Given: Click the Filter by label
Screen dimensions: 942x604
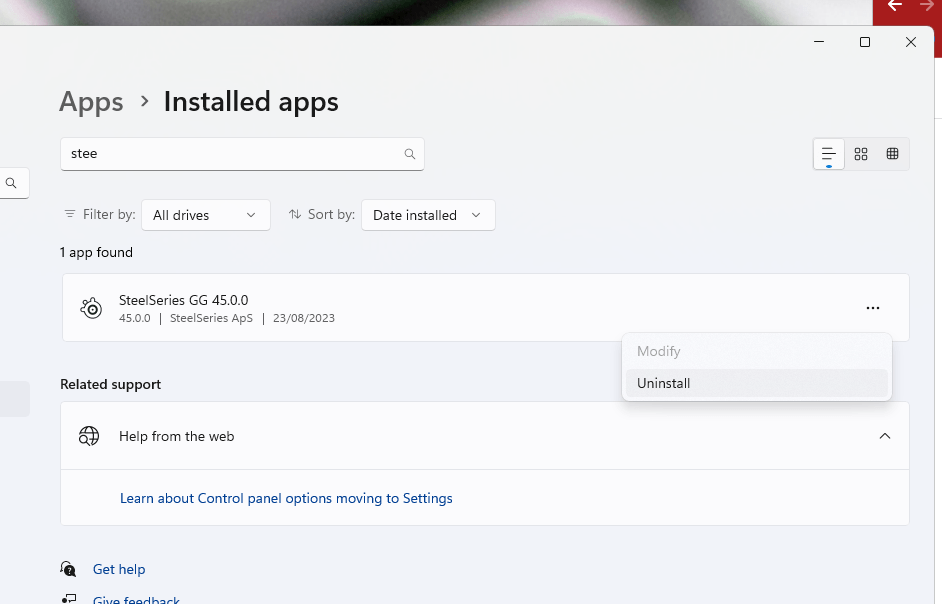Looking at the screenshot, I should click(109, 215).
